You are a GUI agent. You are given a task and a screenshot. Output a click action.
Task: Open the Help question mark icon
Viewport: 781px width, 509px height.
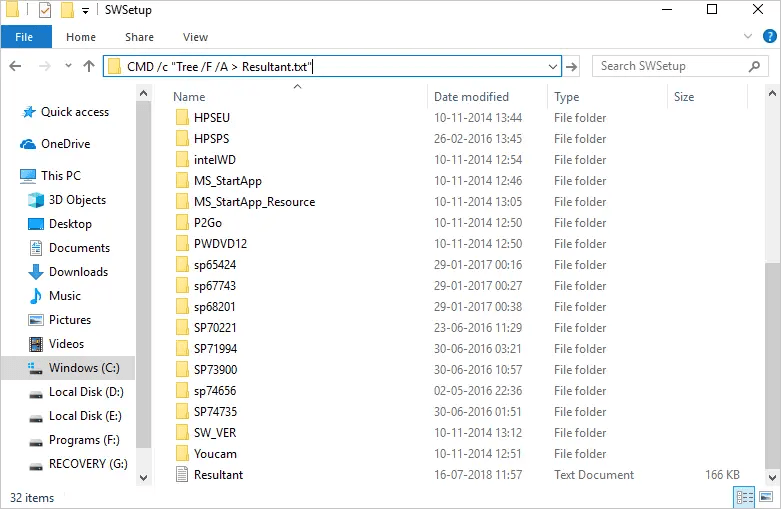770,36
